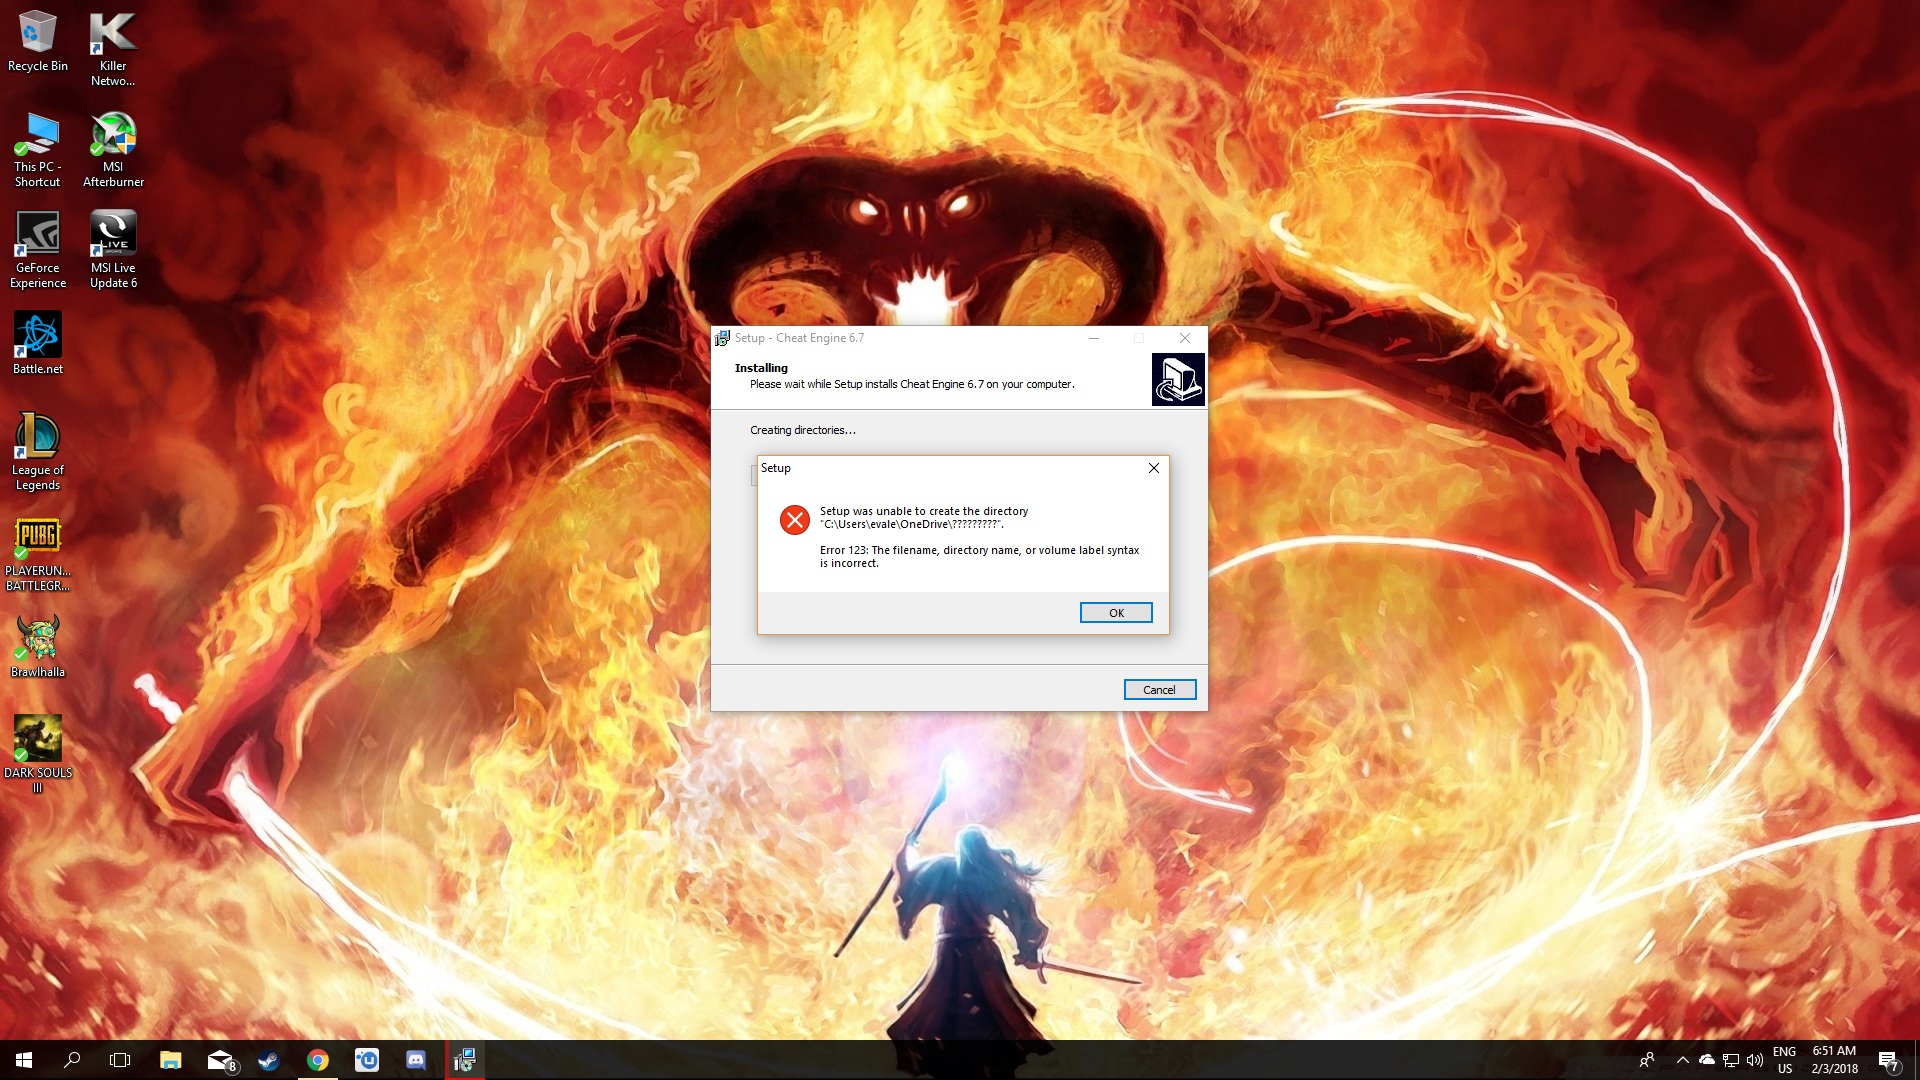Expand hidden system tray icons
This screenshot has height=1080, width=1920.
pyautogui.click(x=1683, y=1060)
